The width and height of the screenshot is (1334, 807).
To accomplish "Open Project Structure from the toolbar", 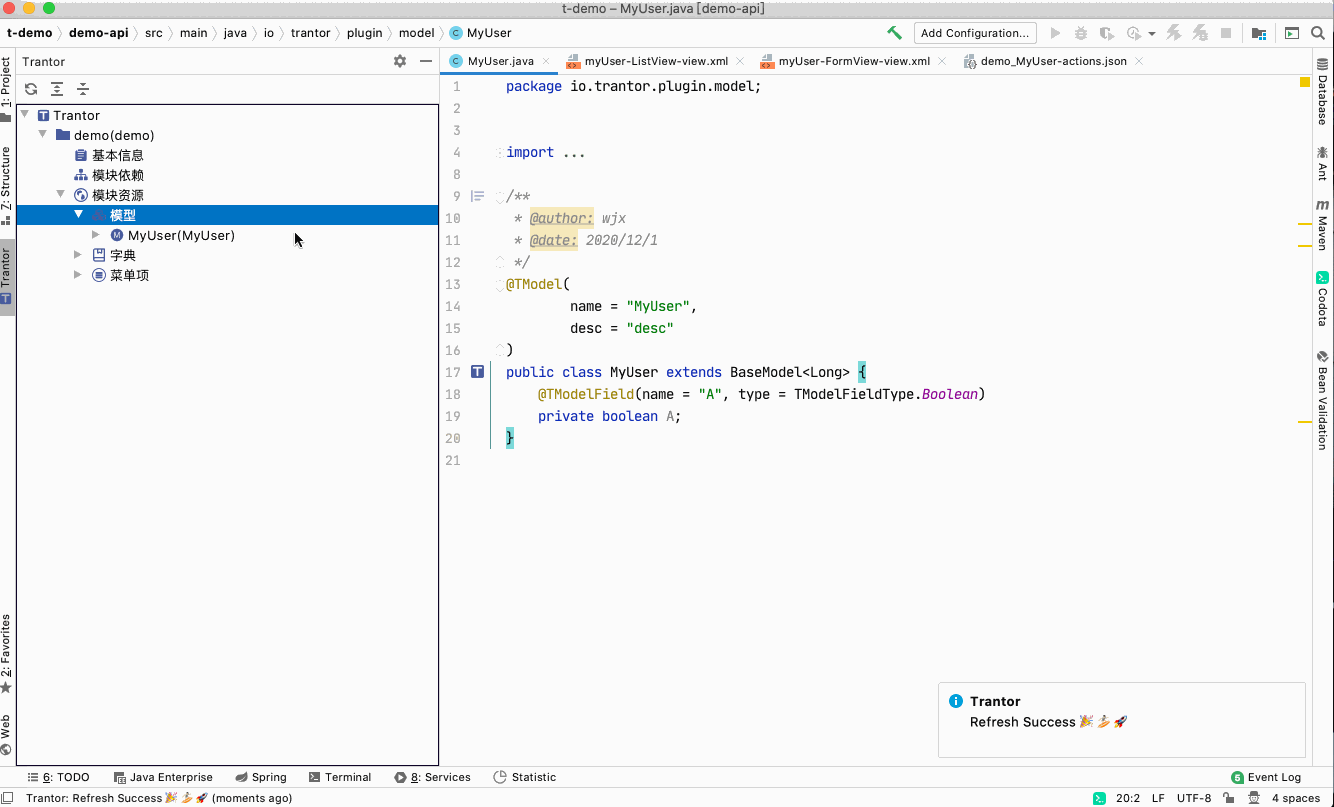I will (1259, 33).
